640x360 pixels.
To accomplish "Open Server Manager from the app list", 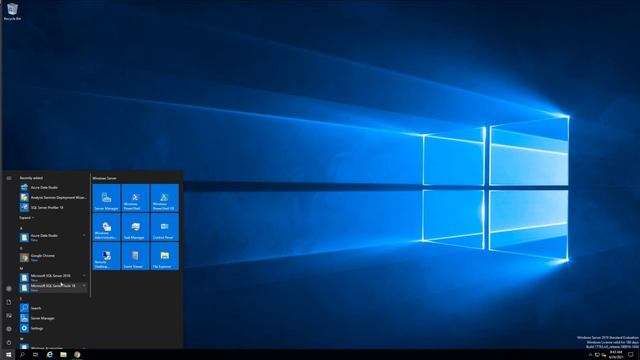I will (x=53, y=318).
